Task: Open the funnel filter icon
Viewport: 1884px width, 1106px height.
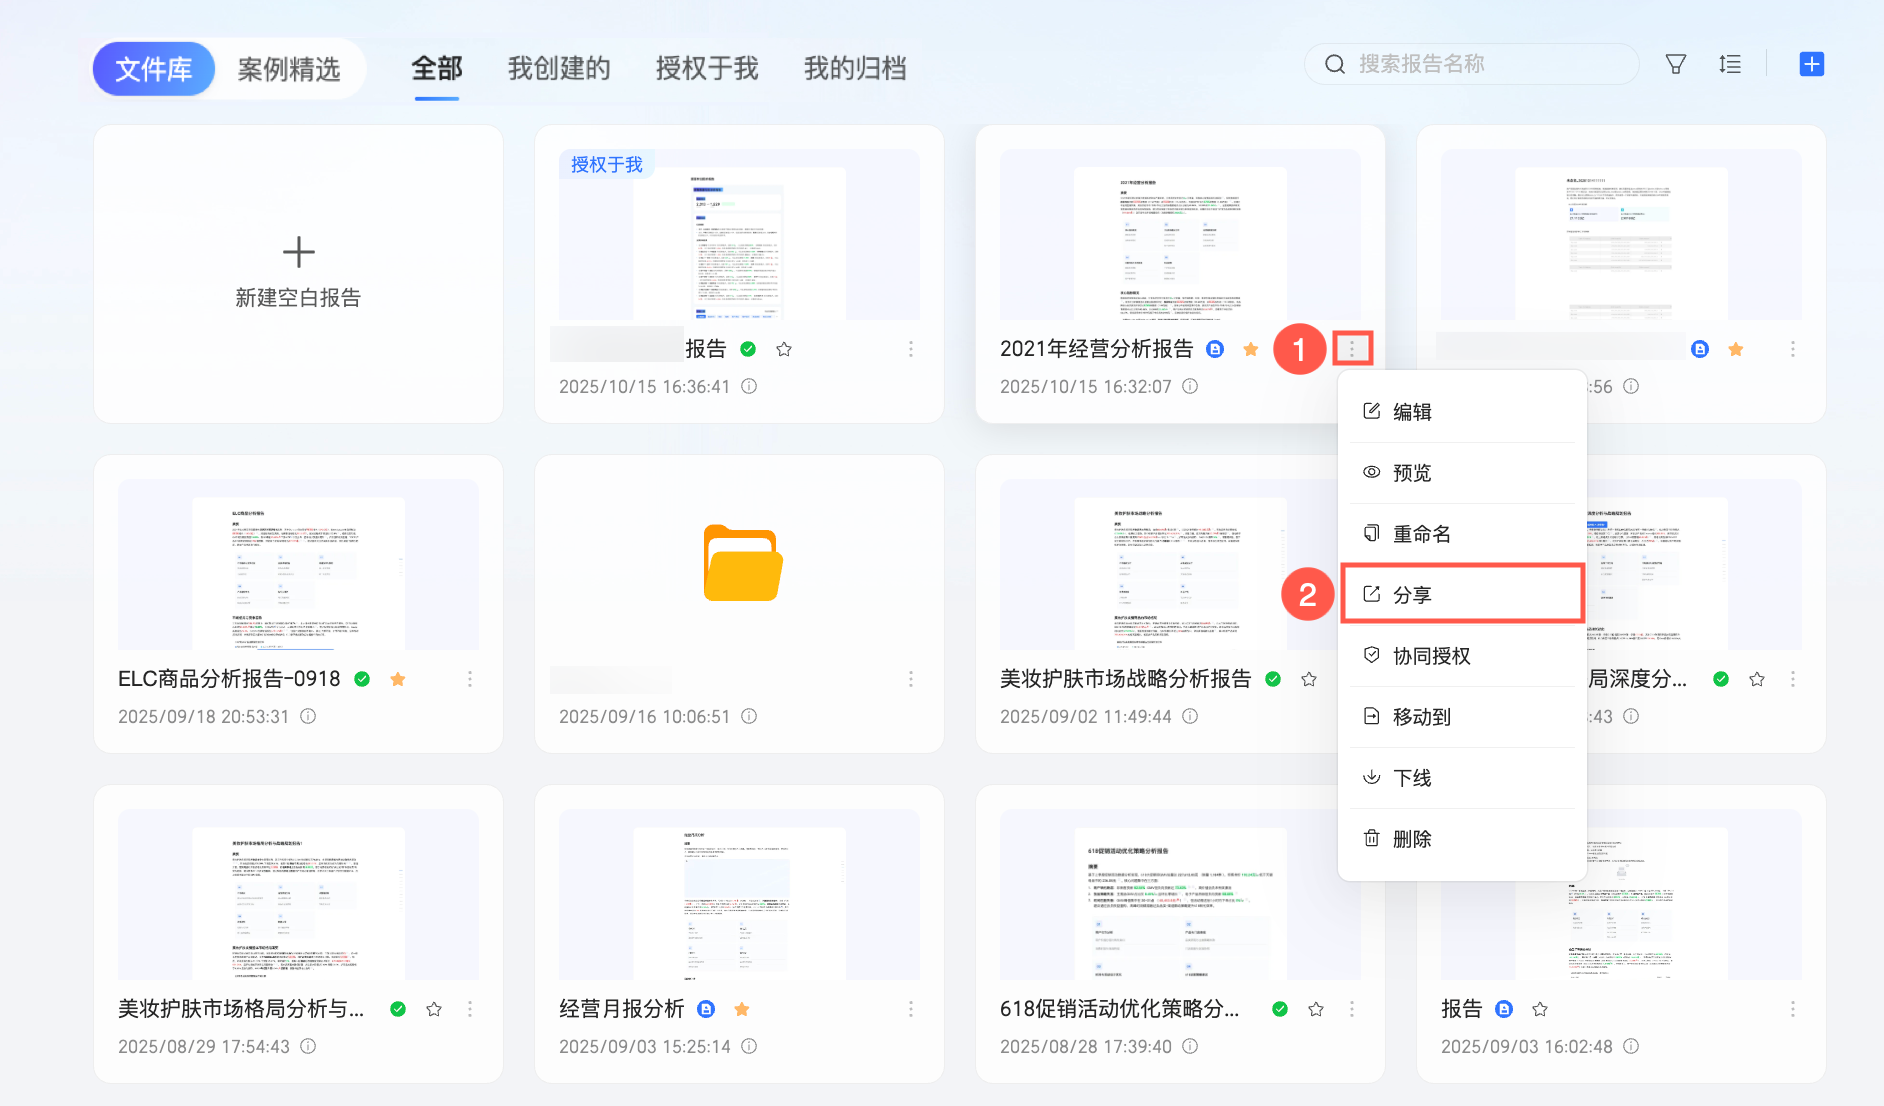Action: (1676, 64)
